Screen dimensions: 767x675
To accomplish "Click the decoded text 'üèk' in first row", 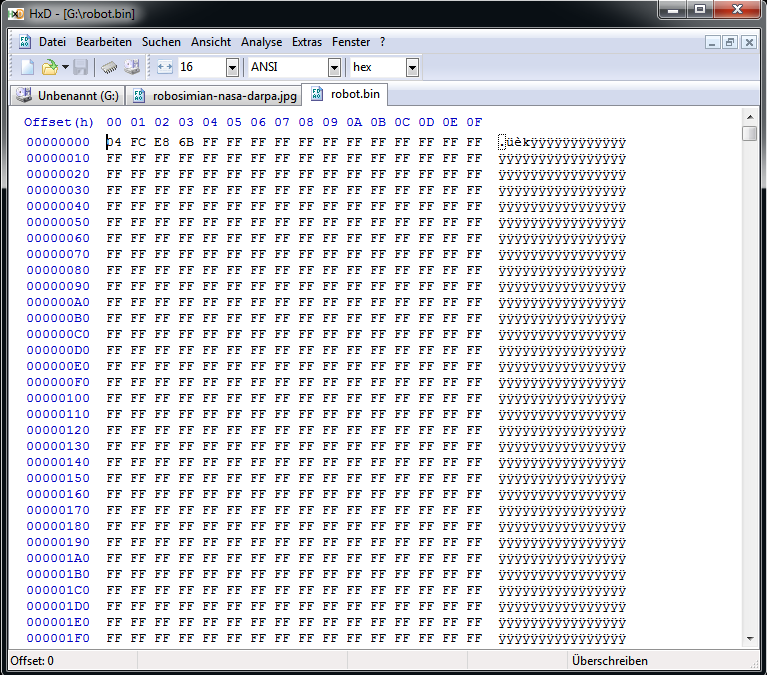I will tap(519, 142).
